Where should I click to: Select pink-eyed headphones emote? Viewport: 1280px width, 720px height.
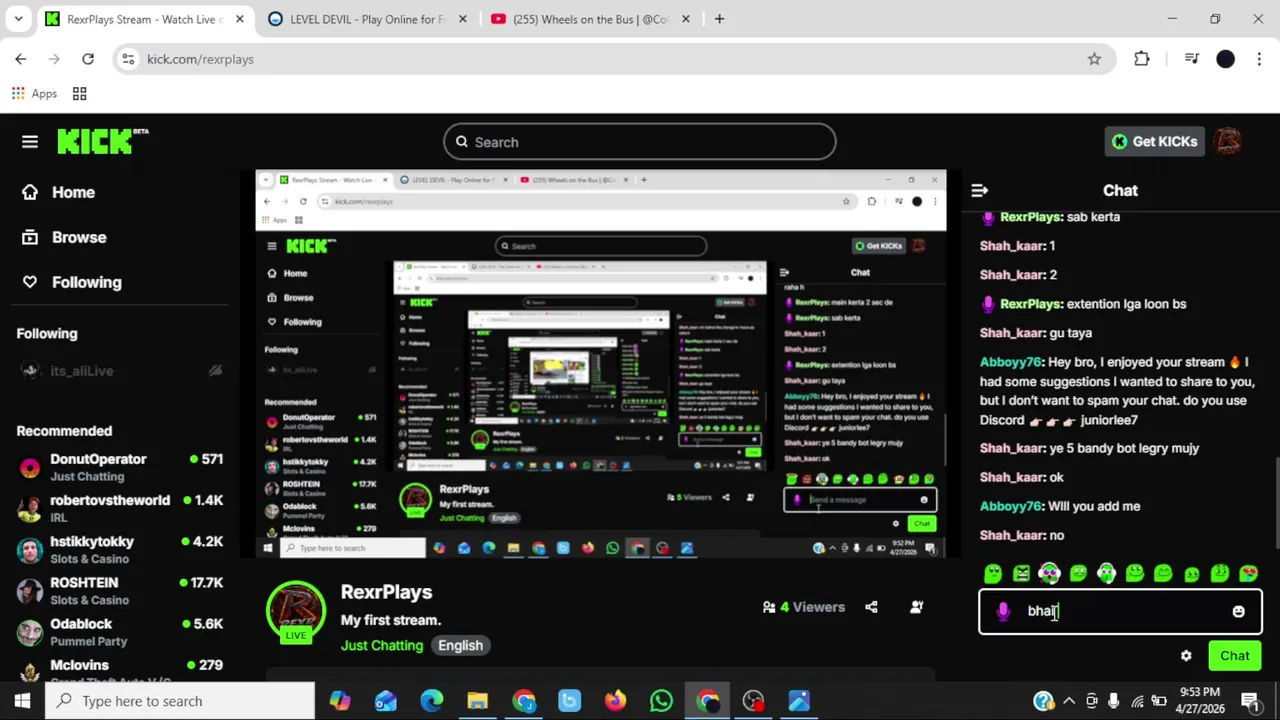pyautogui.click(x=1049, y=573)
